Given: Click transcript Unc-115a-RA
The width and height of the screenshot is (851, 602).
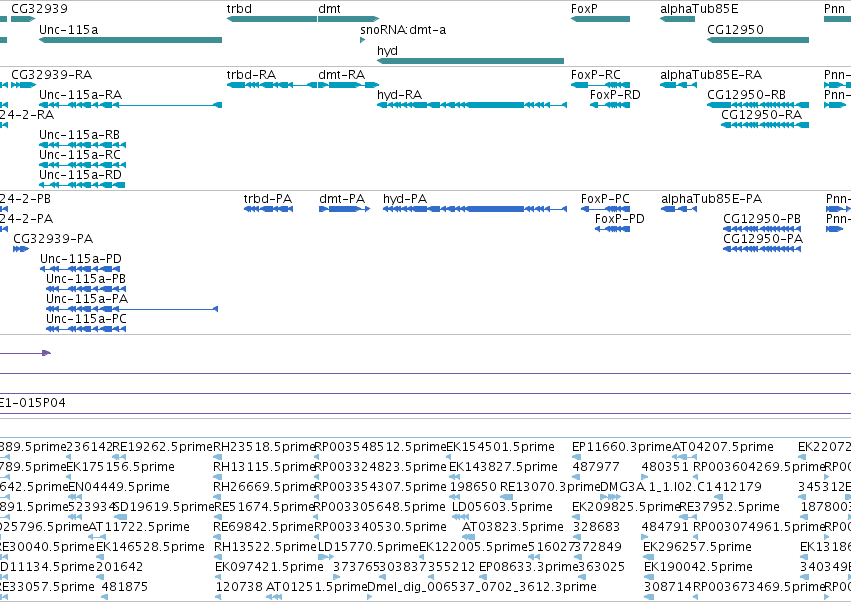Looking at the screenshot, I should [x=80, y=94].
